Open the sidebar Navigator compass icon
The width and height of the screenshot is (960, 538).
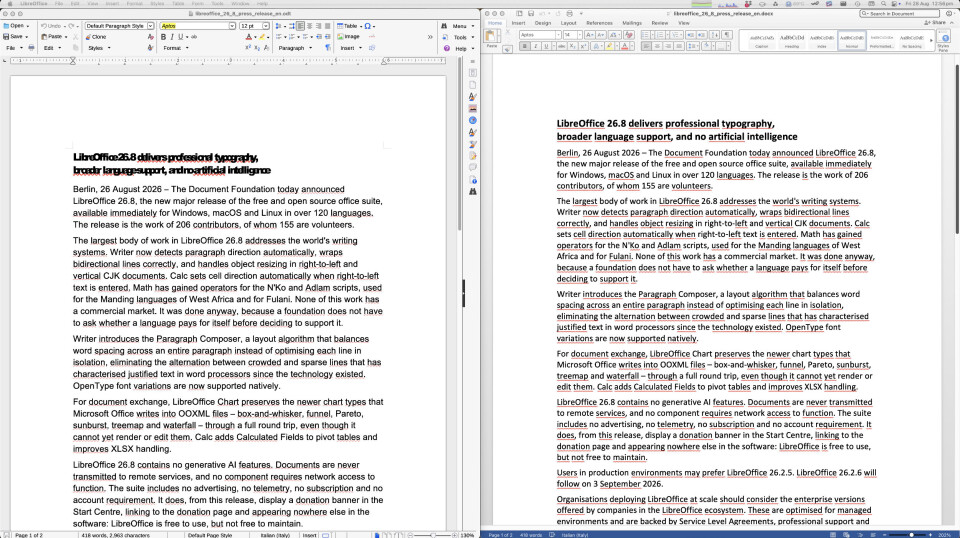[x=473, y=120]
